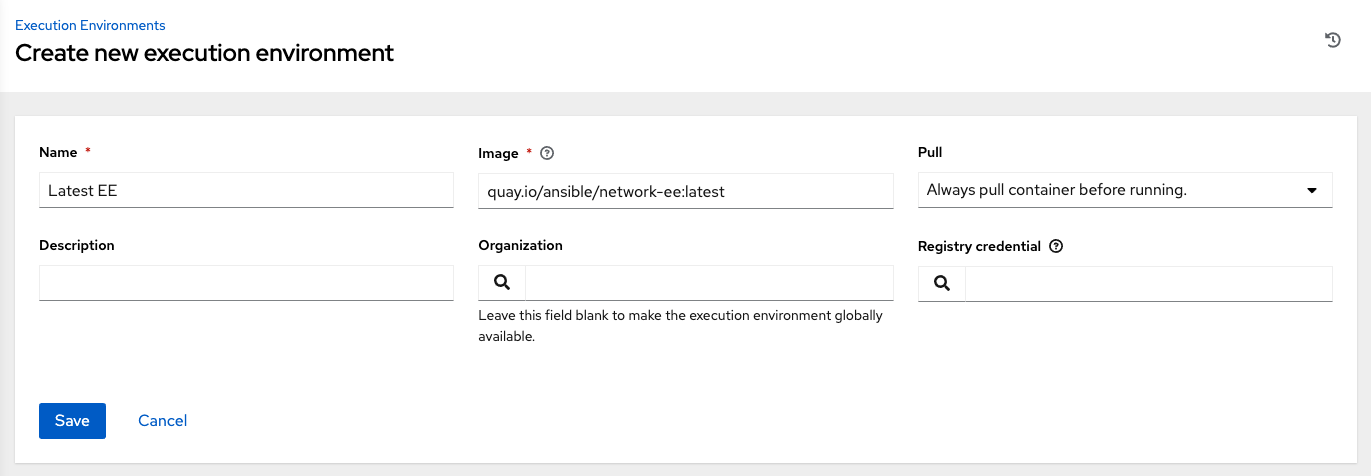
Task: Save the new execution environment
Action: coord(72,421)
